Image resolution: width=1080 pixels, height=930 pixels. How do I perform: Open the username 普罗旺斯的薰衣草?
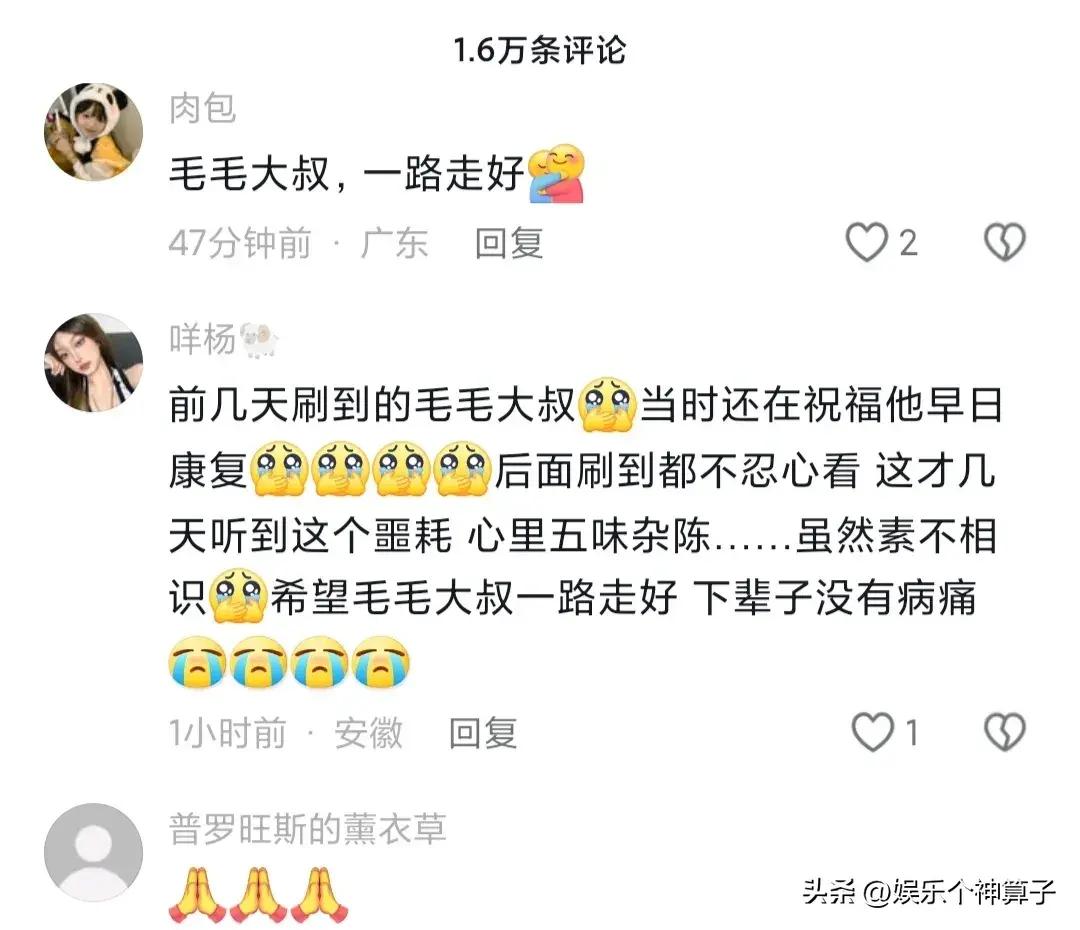pos(308,829)
